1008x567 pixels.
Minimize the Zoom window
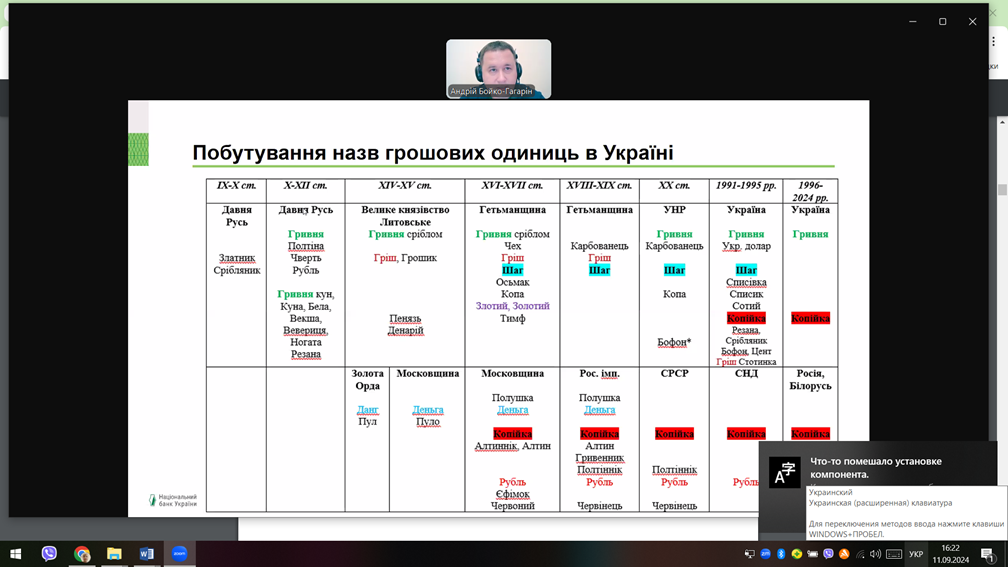click(x=913, y=21)
